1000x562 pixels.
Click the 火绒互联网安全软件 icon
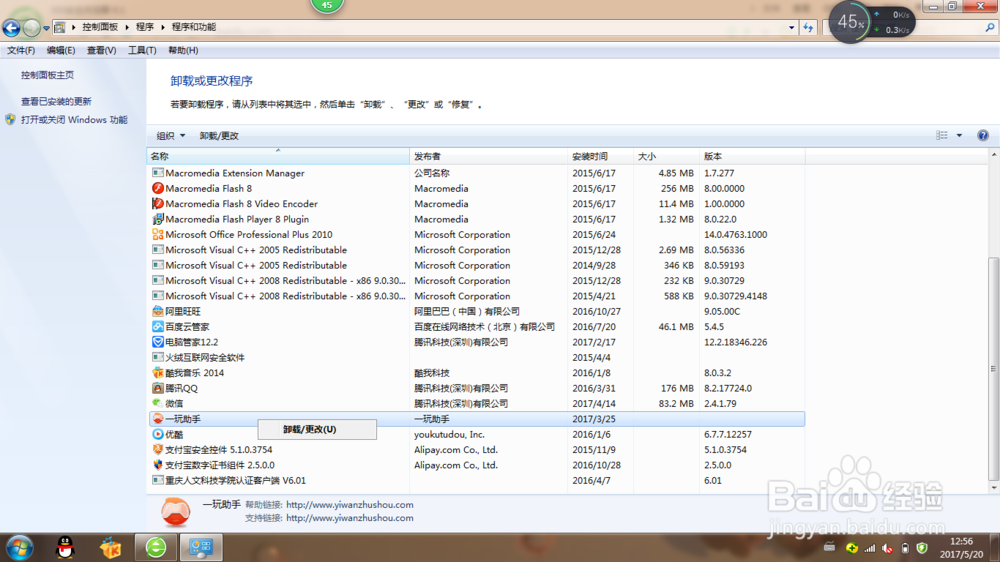(x=158, y=357)
